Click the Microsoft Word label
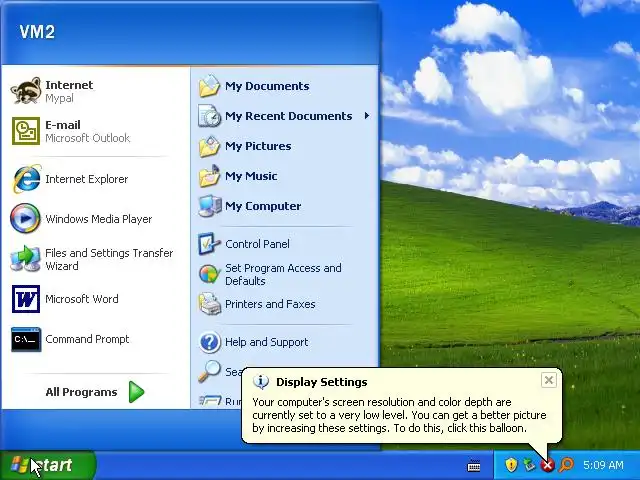This screenshot has height=480, width=640. tap(82, 299)
